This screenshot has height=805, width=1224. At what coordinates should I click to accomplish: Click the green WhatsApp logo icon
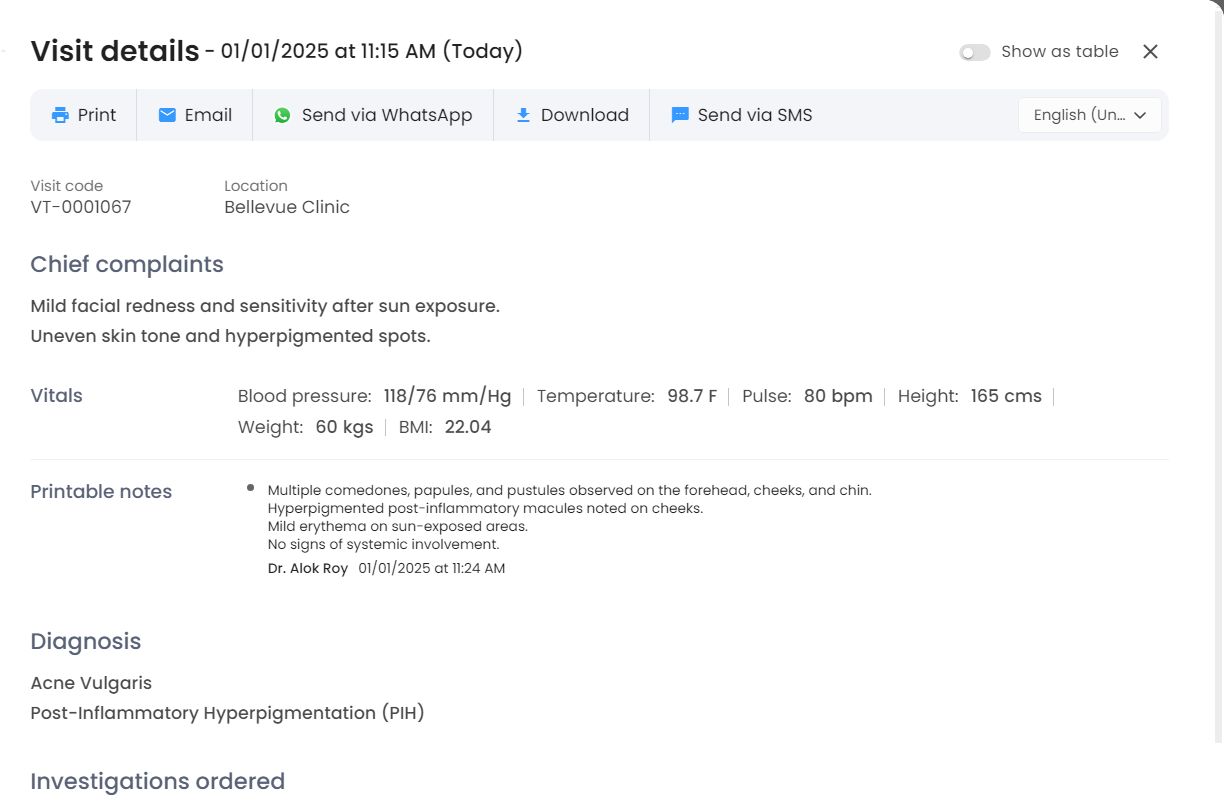pos(283,115)
